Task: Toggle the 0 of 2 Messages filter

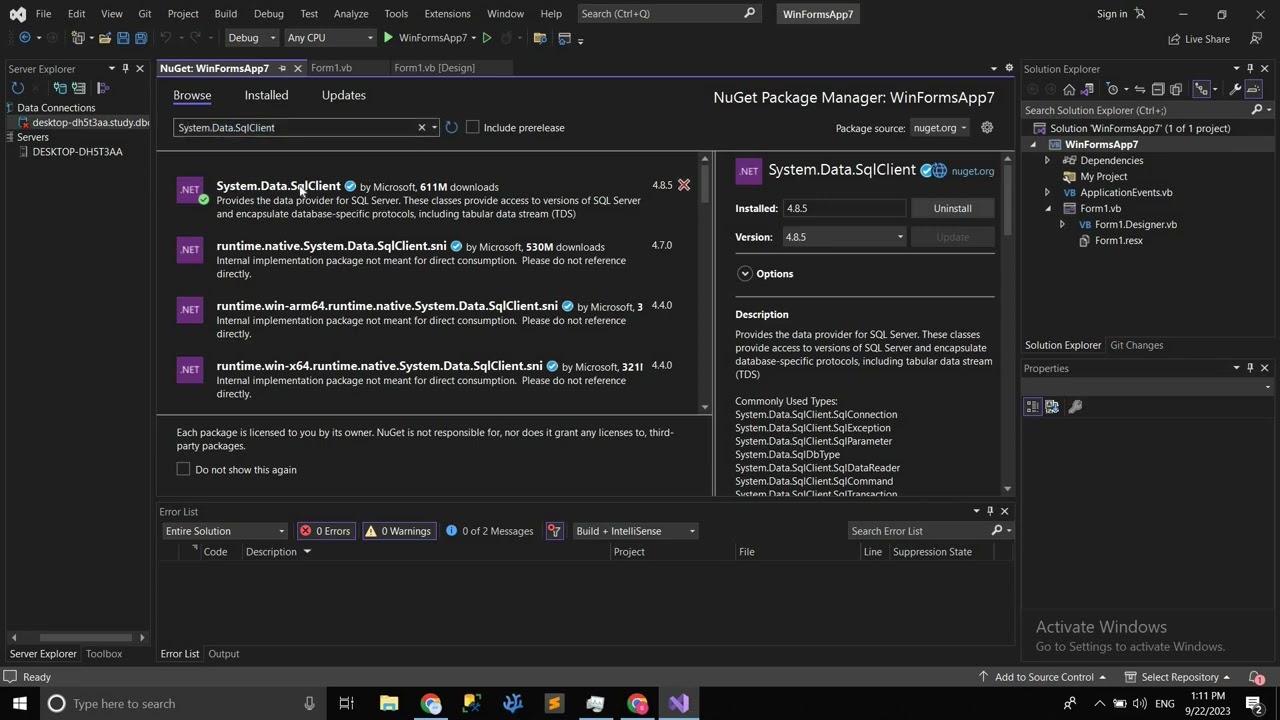Action: click(490, 531)
